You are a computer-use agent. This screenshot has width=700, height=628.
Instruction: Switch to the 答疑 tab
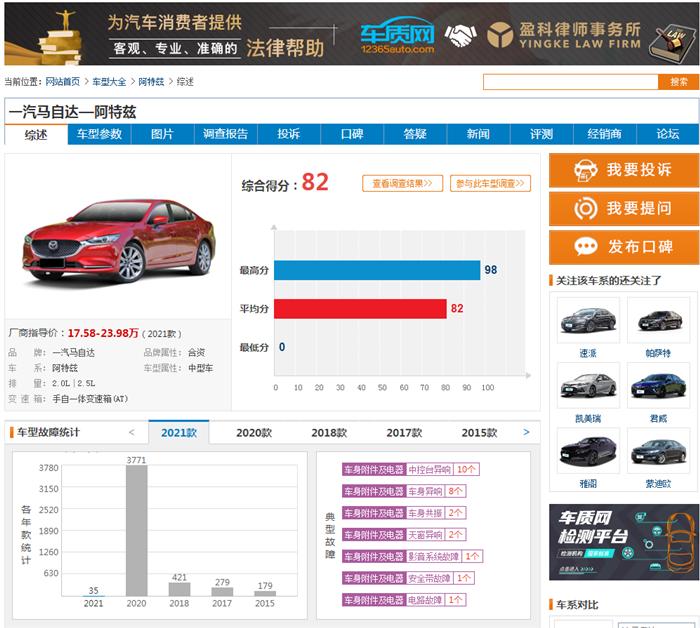point(415,134)
